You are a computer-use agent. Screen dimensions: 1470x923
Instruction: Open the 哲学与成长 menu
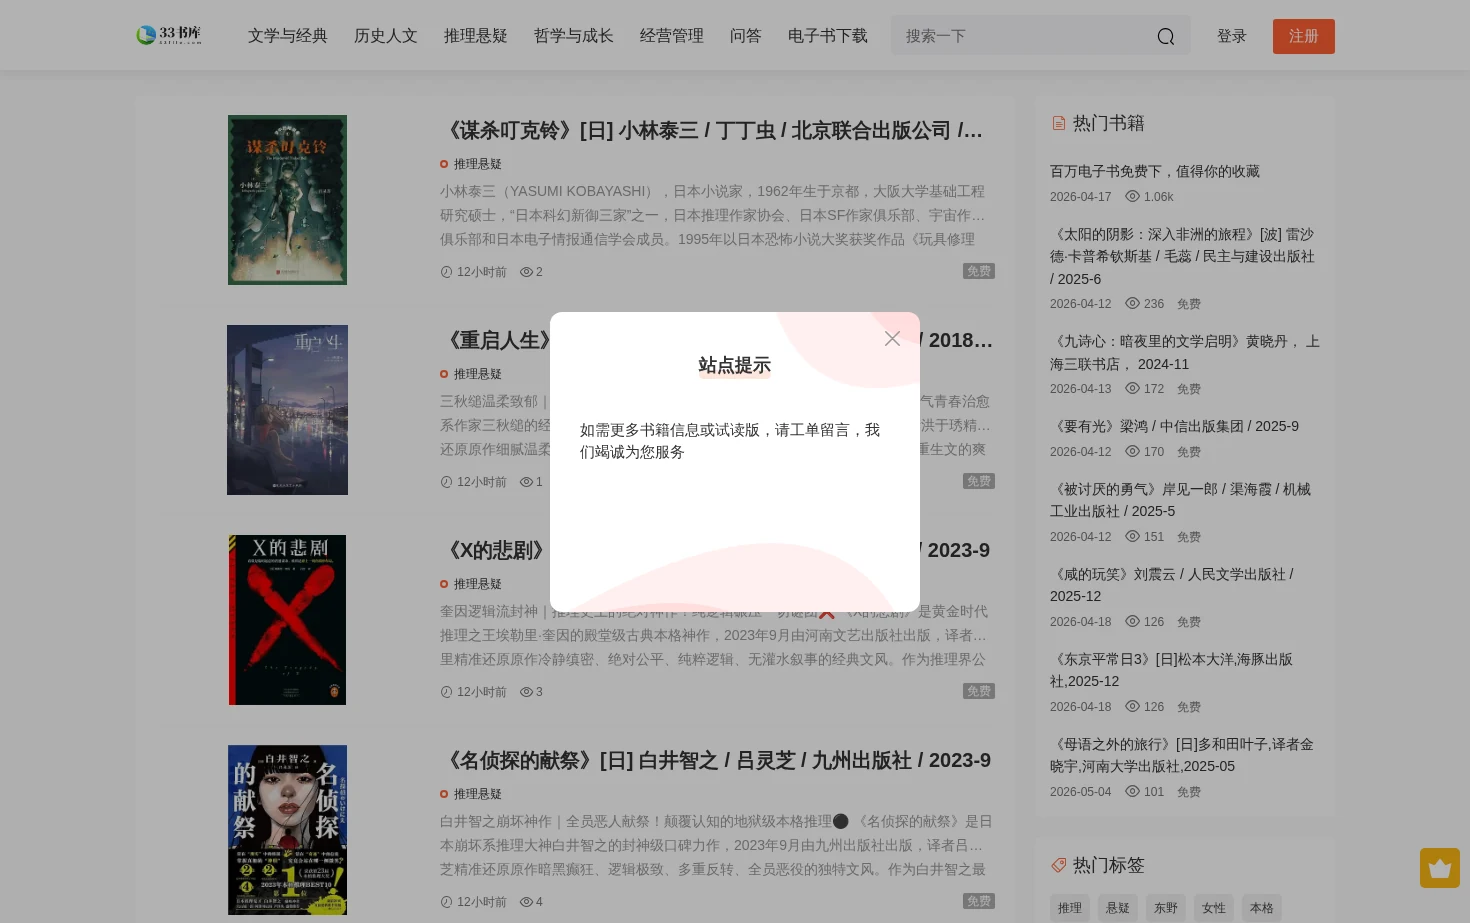(x=574, y=36)
